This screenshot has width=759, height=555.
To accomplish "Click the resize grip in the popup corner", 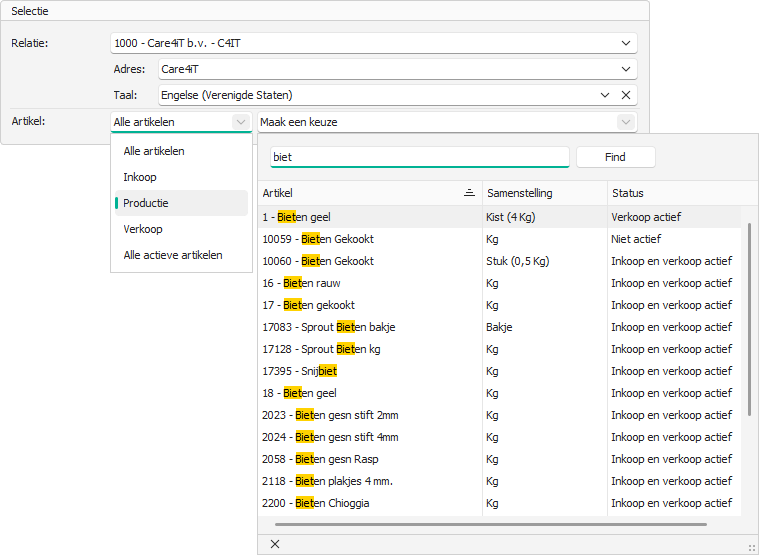I will pyautogui.click(x=751, y=546).
